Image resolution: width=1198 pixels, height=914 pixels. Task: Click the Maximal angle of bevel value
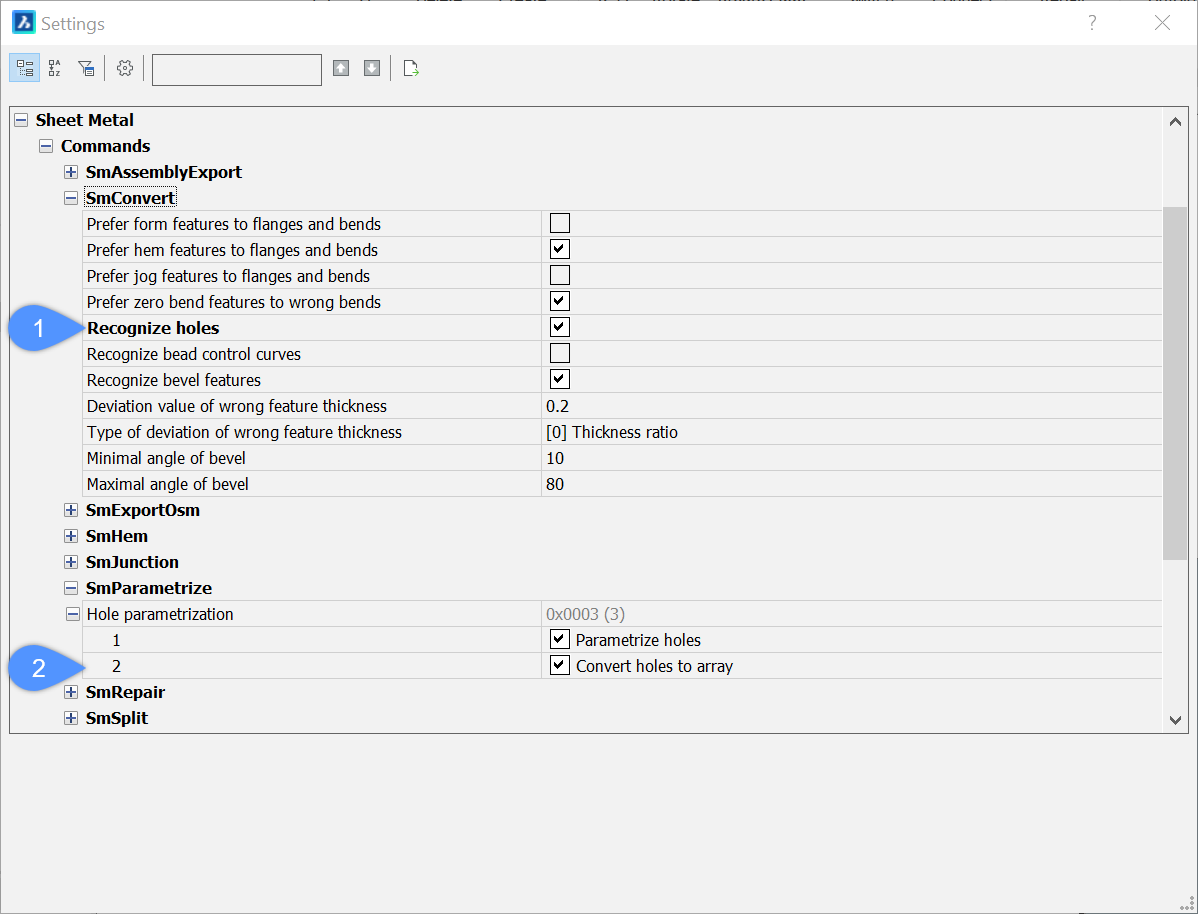(850, 484)
